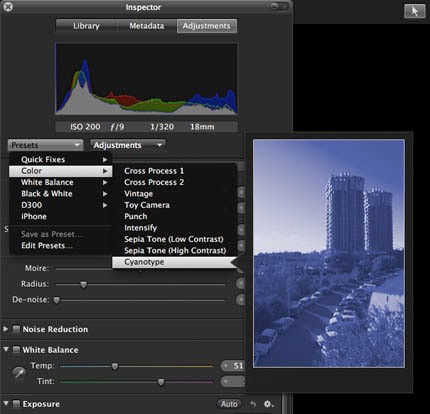Screen dimensions: 430x414
Task: Apply Sepia Tone (High Contrast) preset
Action: point(174,250)
